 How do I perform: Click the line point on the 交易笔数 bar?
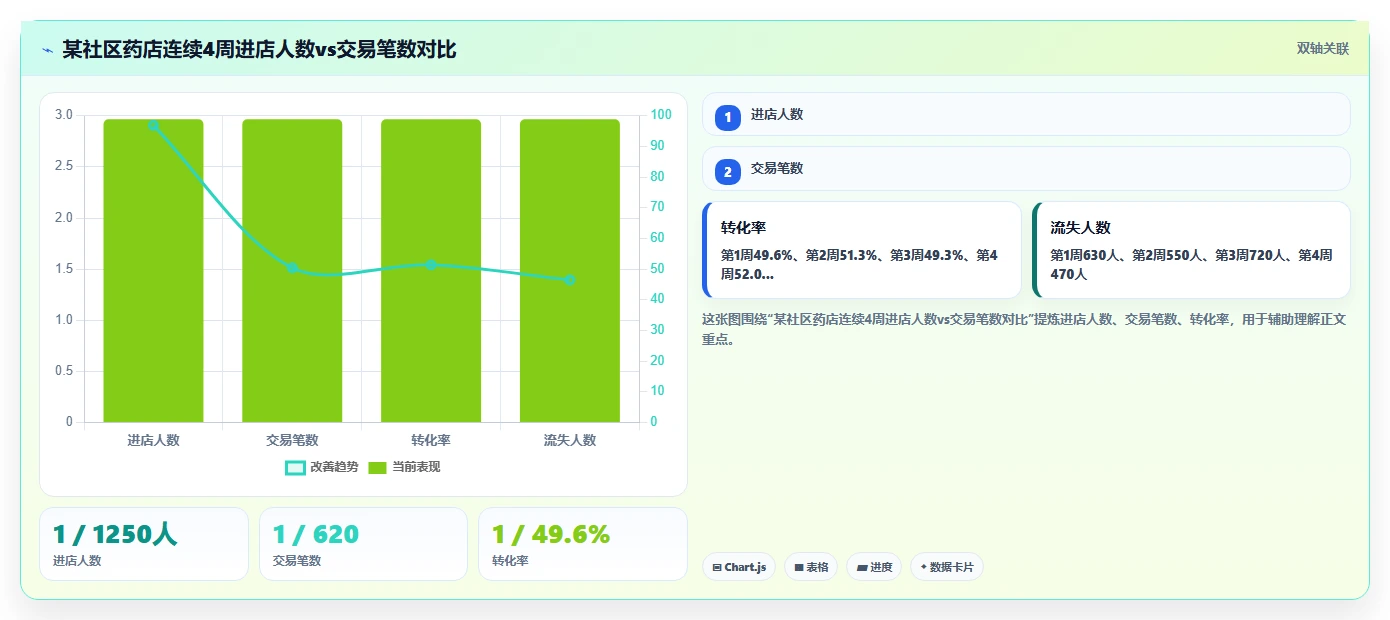(292, 268)
